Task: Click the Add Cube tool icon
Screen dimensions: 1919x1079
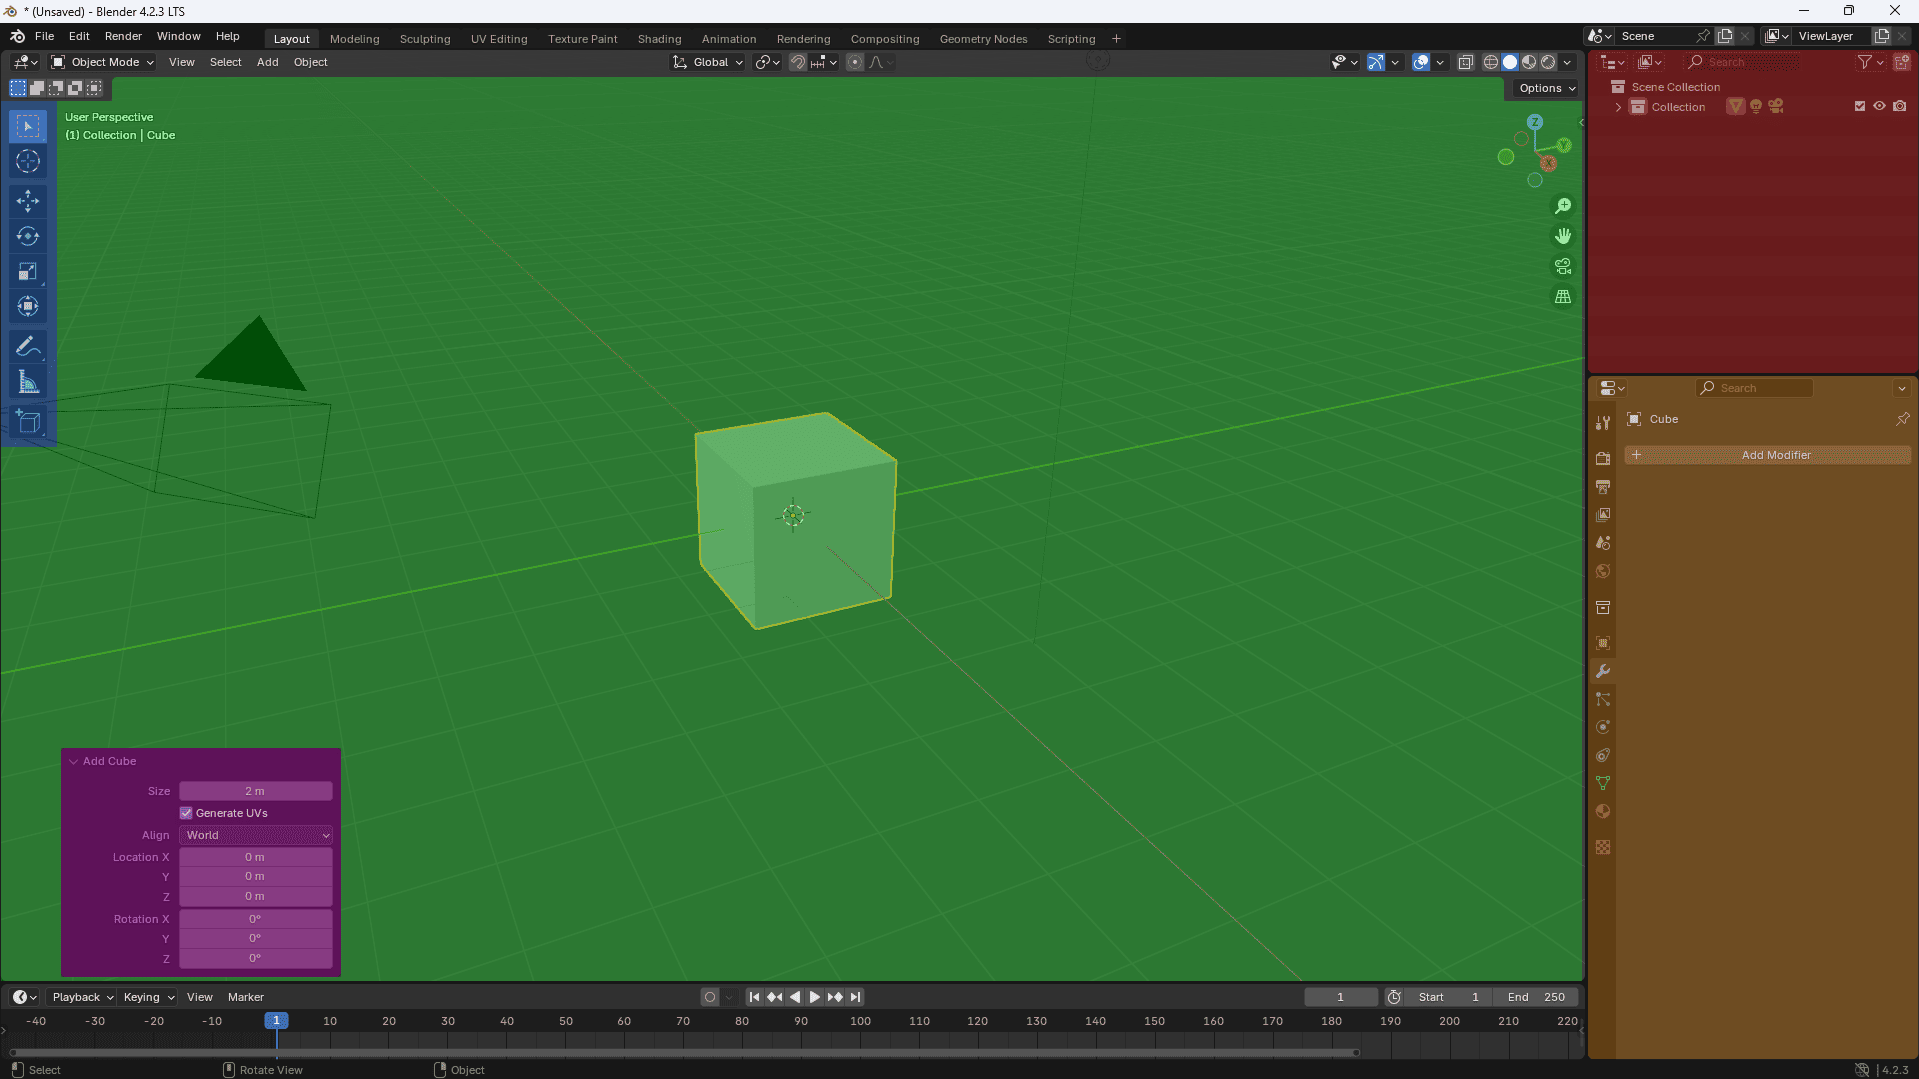Action: [28, 422]
